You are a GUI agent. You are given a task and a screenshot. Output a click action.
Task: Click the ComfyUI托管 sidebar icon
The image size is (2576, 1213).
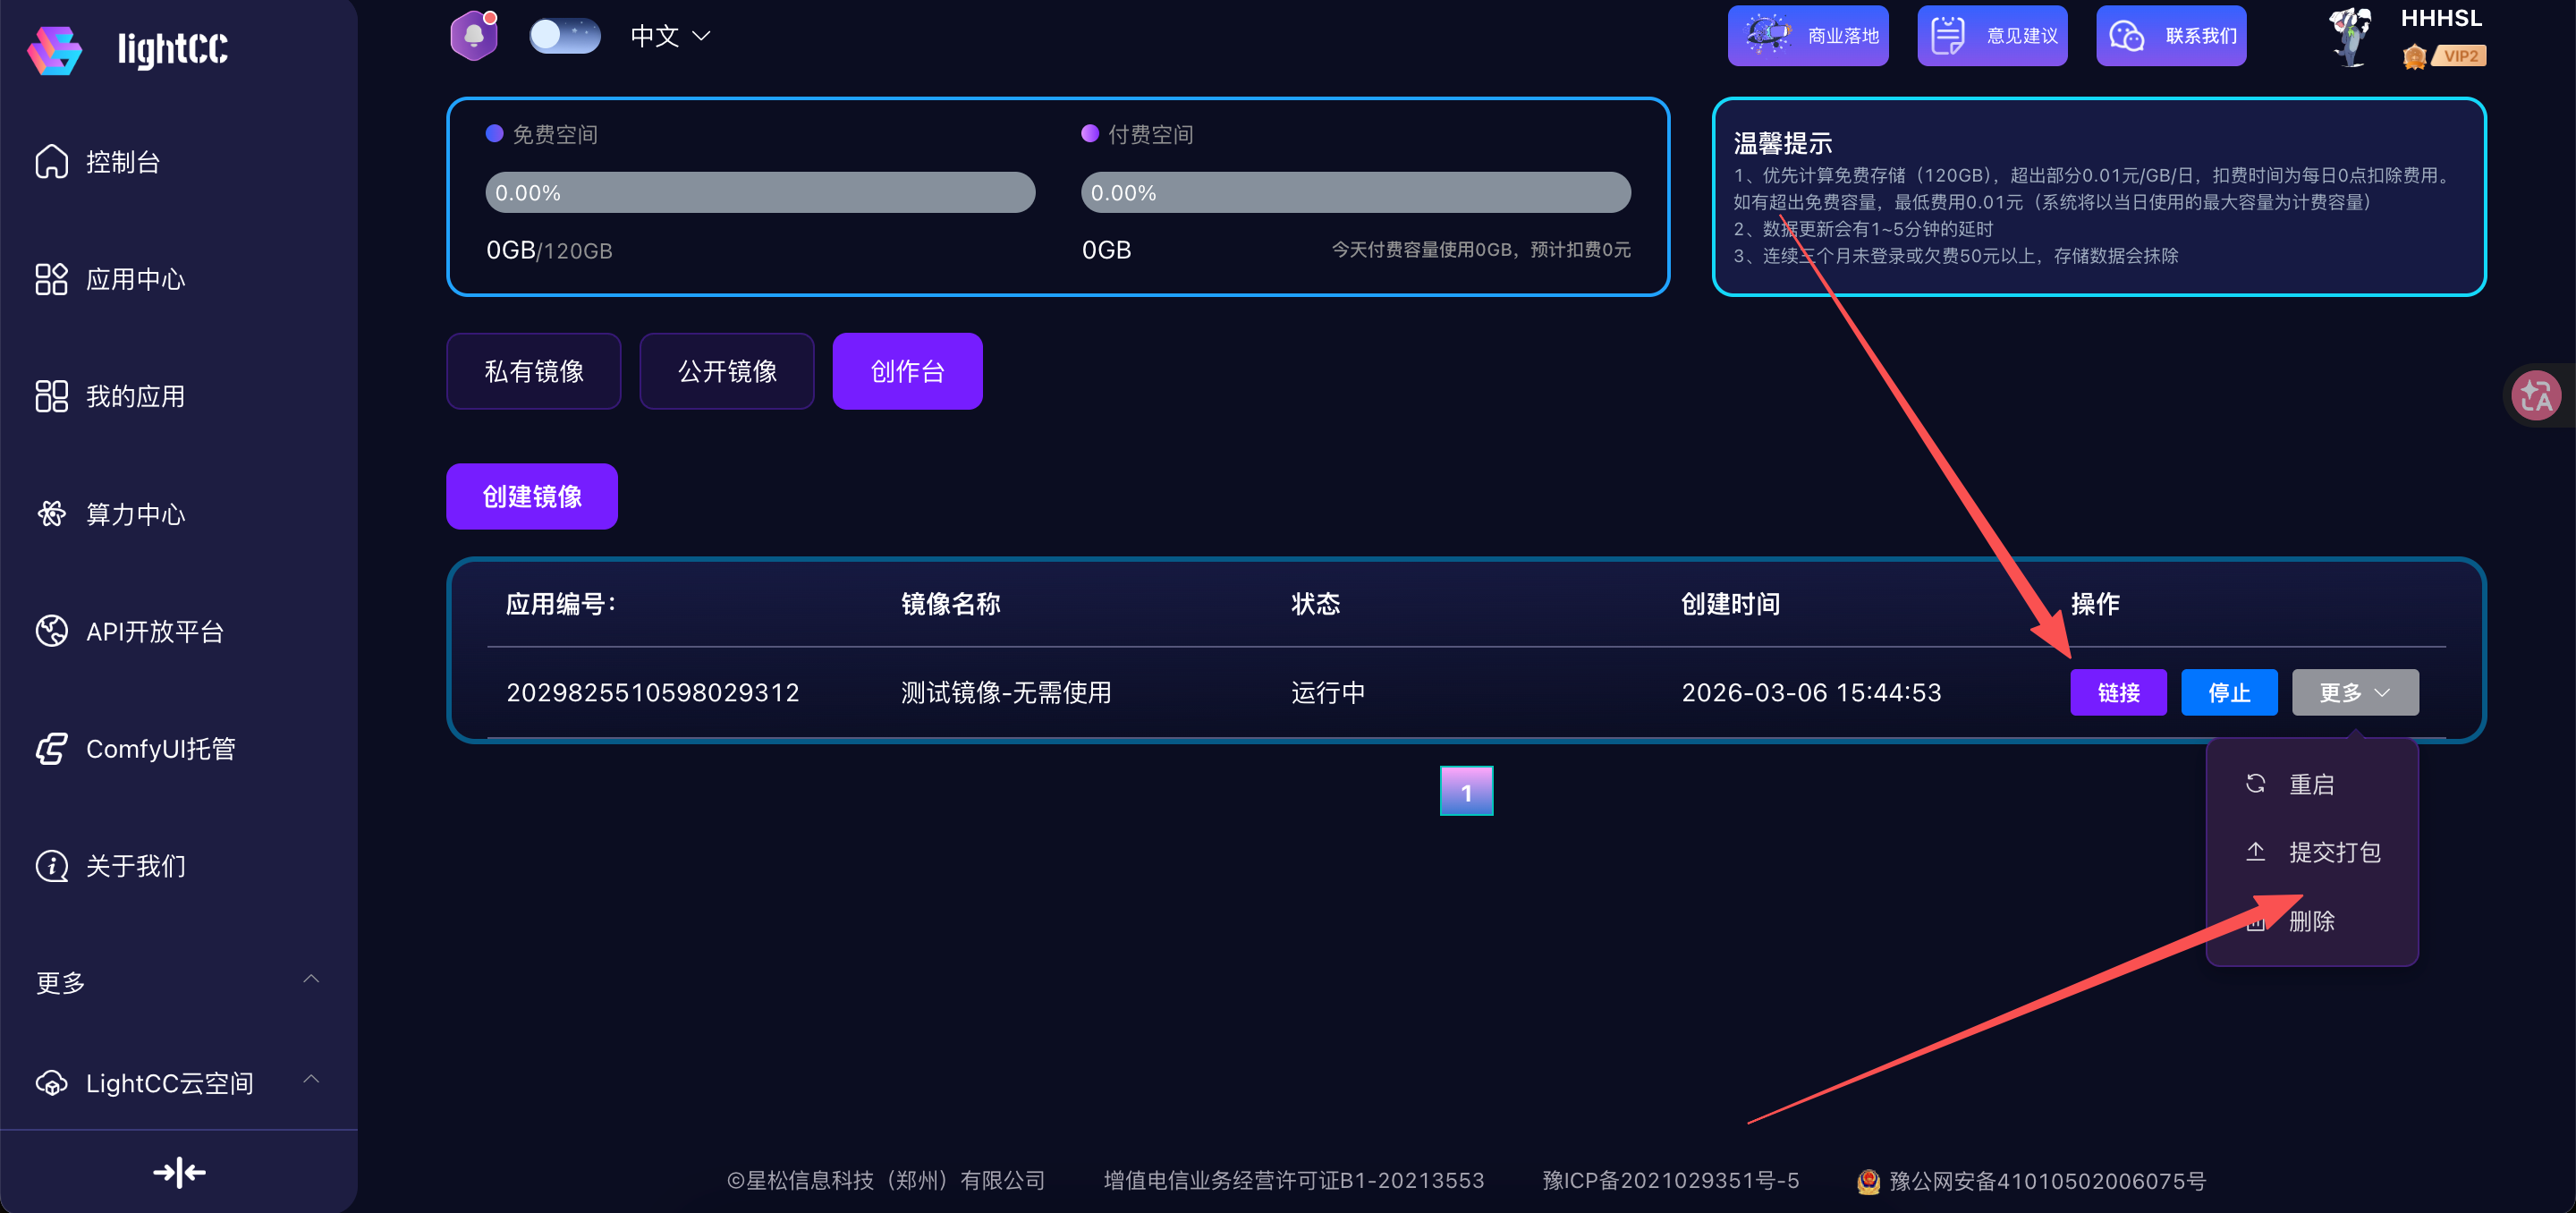tap(51, 748)
